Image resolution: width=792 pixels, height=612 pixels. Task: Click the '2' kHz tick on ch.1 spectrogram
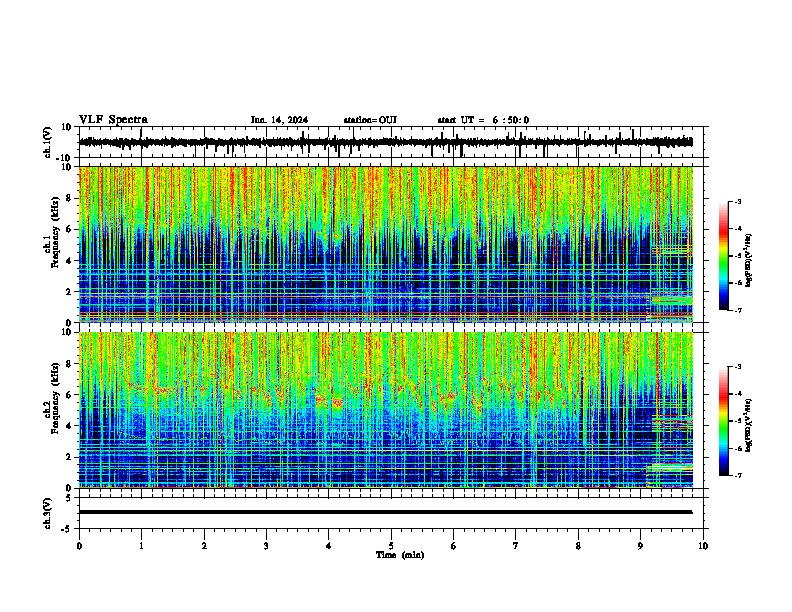pos(69,291)
